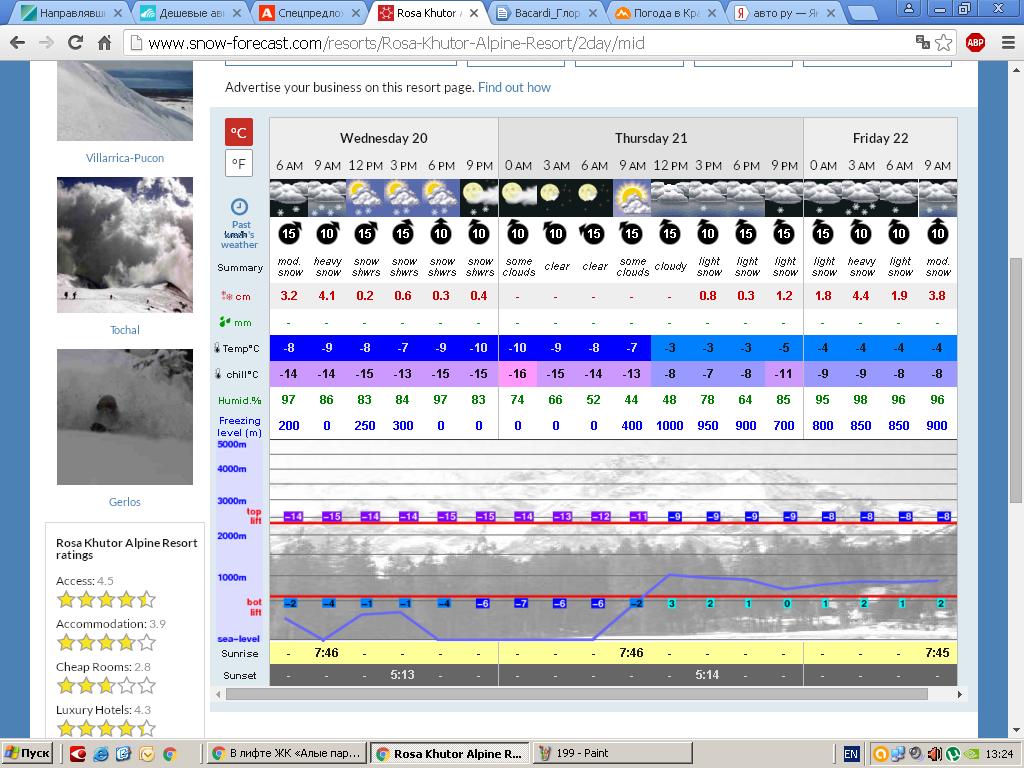The height and width of the screenshot is (768, 1024).
Task: Click the freezing level value '1000'
Action: [x=669, y=426]
